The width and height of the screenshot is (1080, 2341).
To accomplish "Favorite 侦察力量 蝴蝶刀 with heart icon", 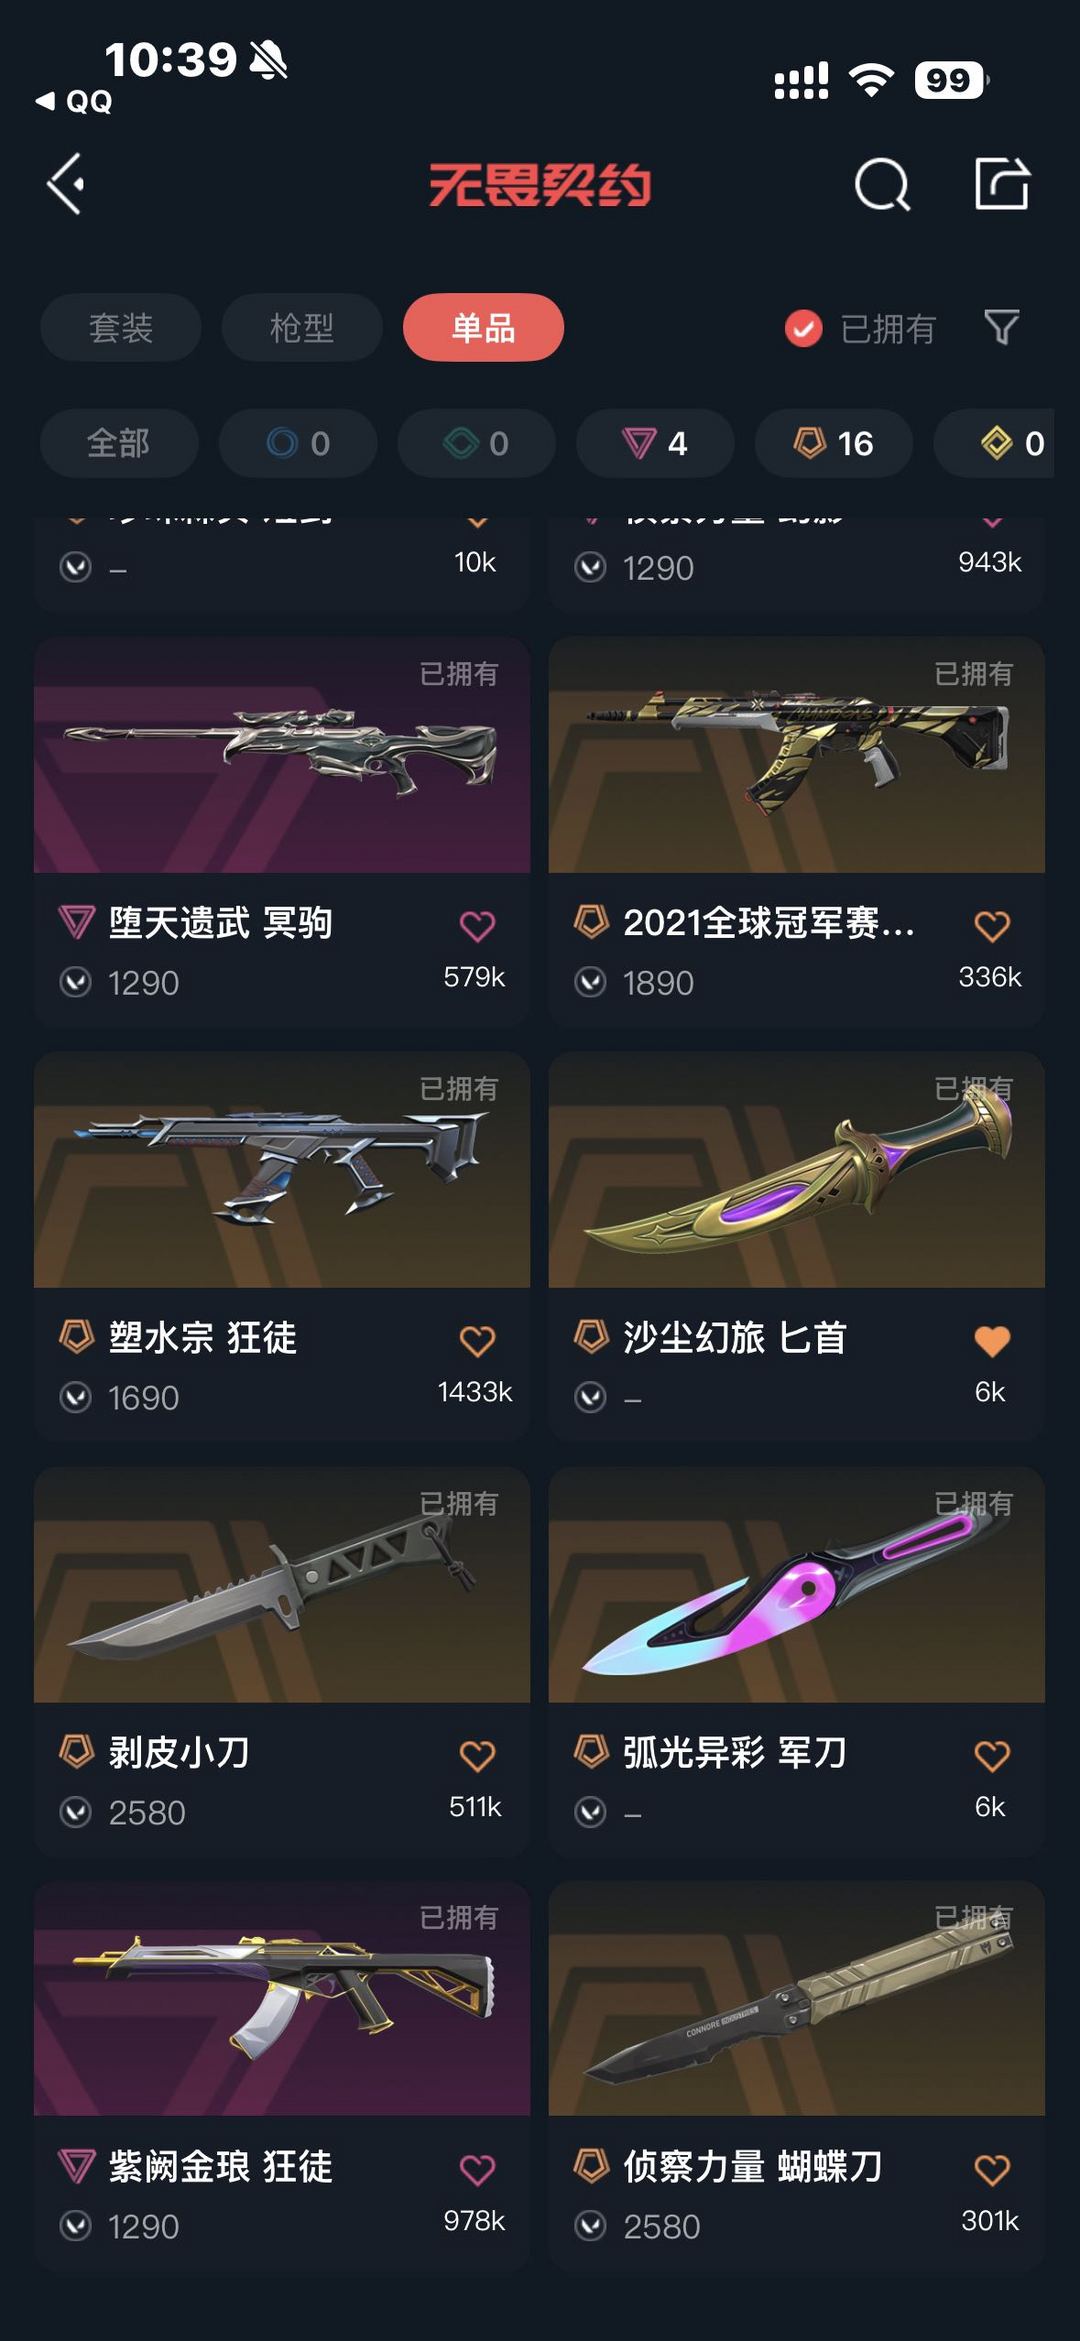I will coord(992,2170).
